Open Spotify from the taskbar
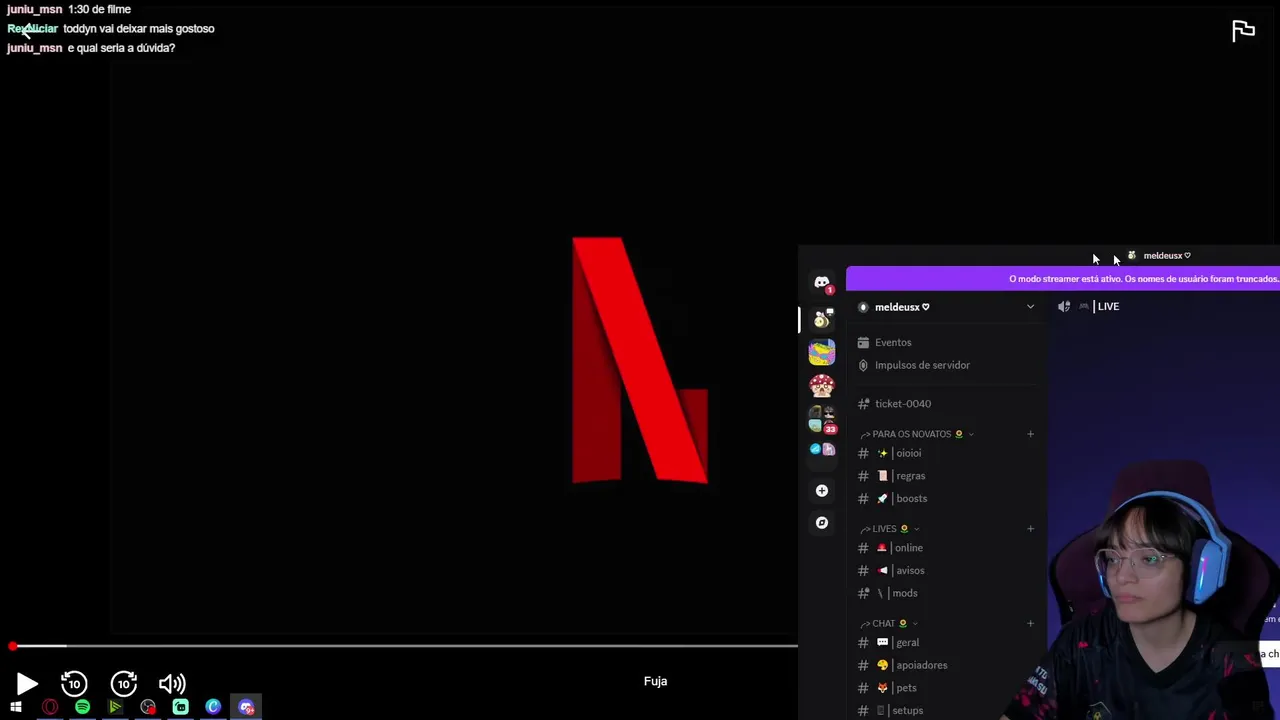Viewport: 1280px width, 720px height. tap(82, 707)
